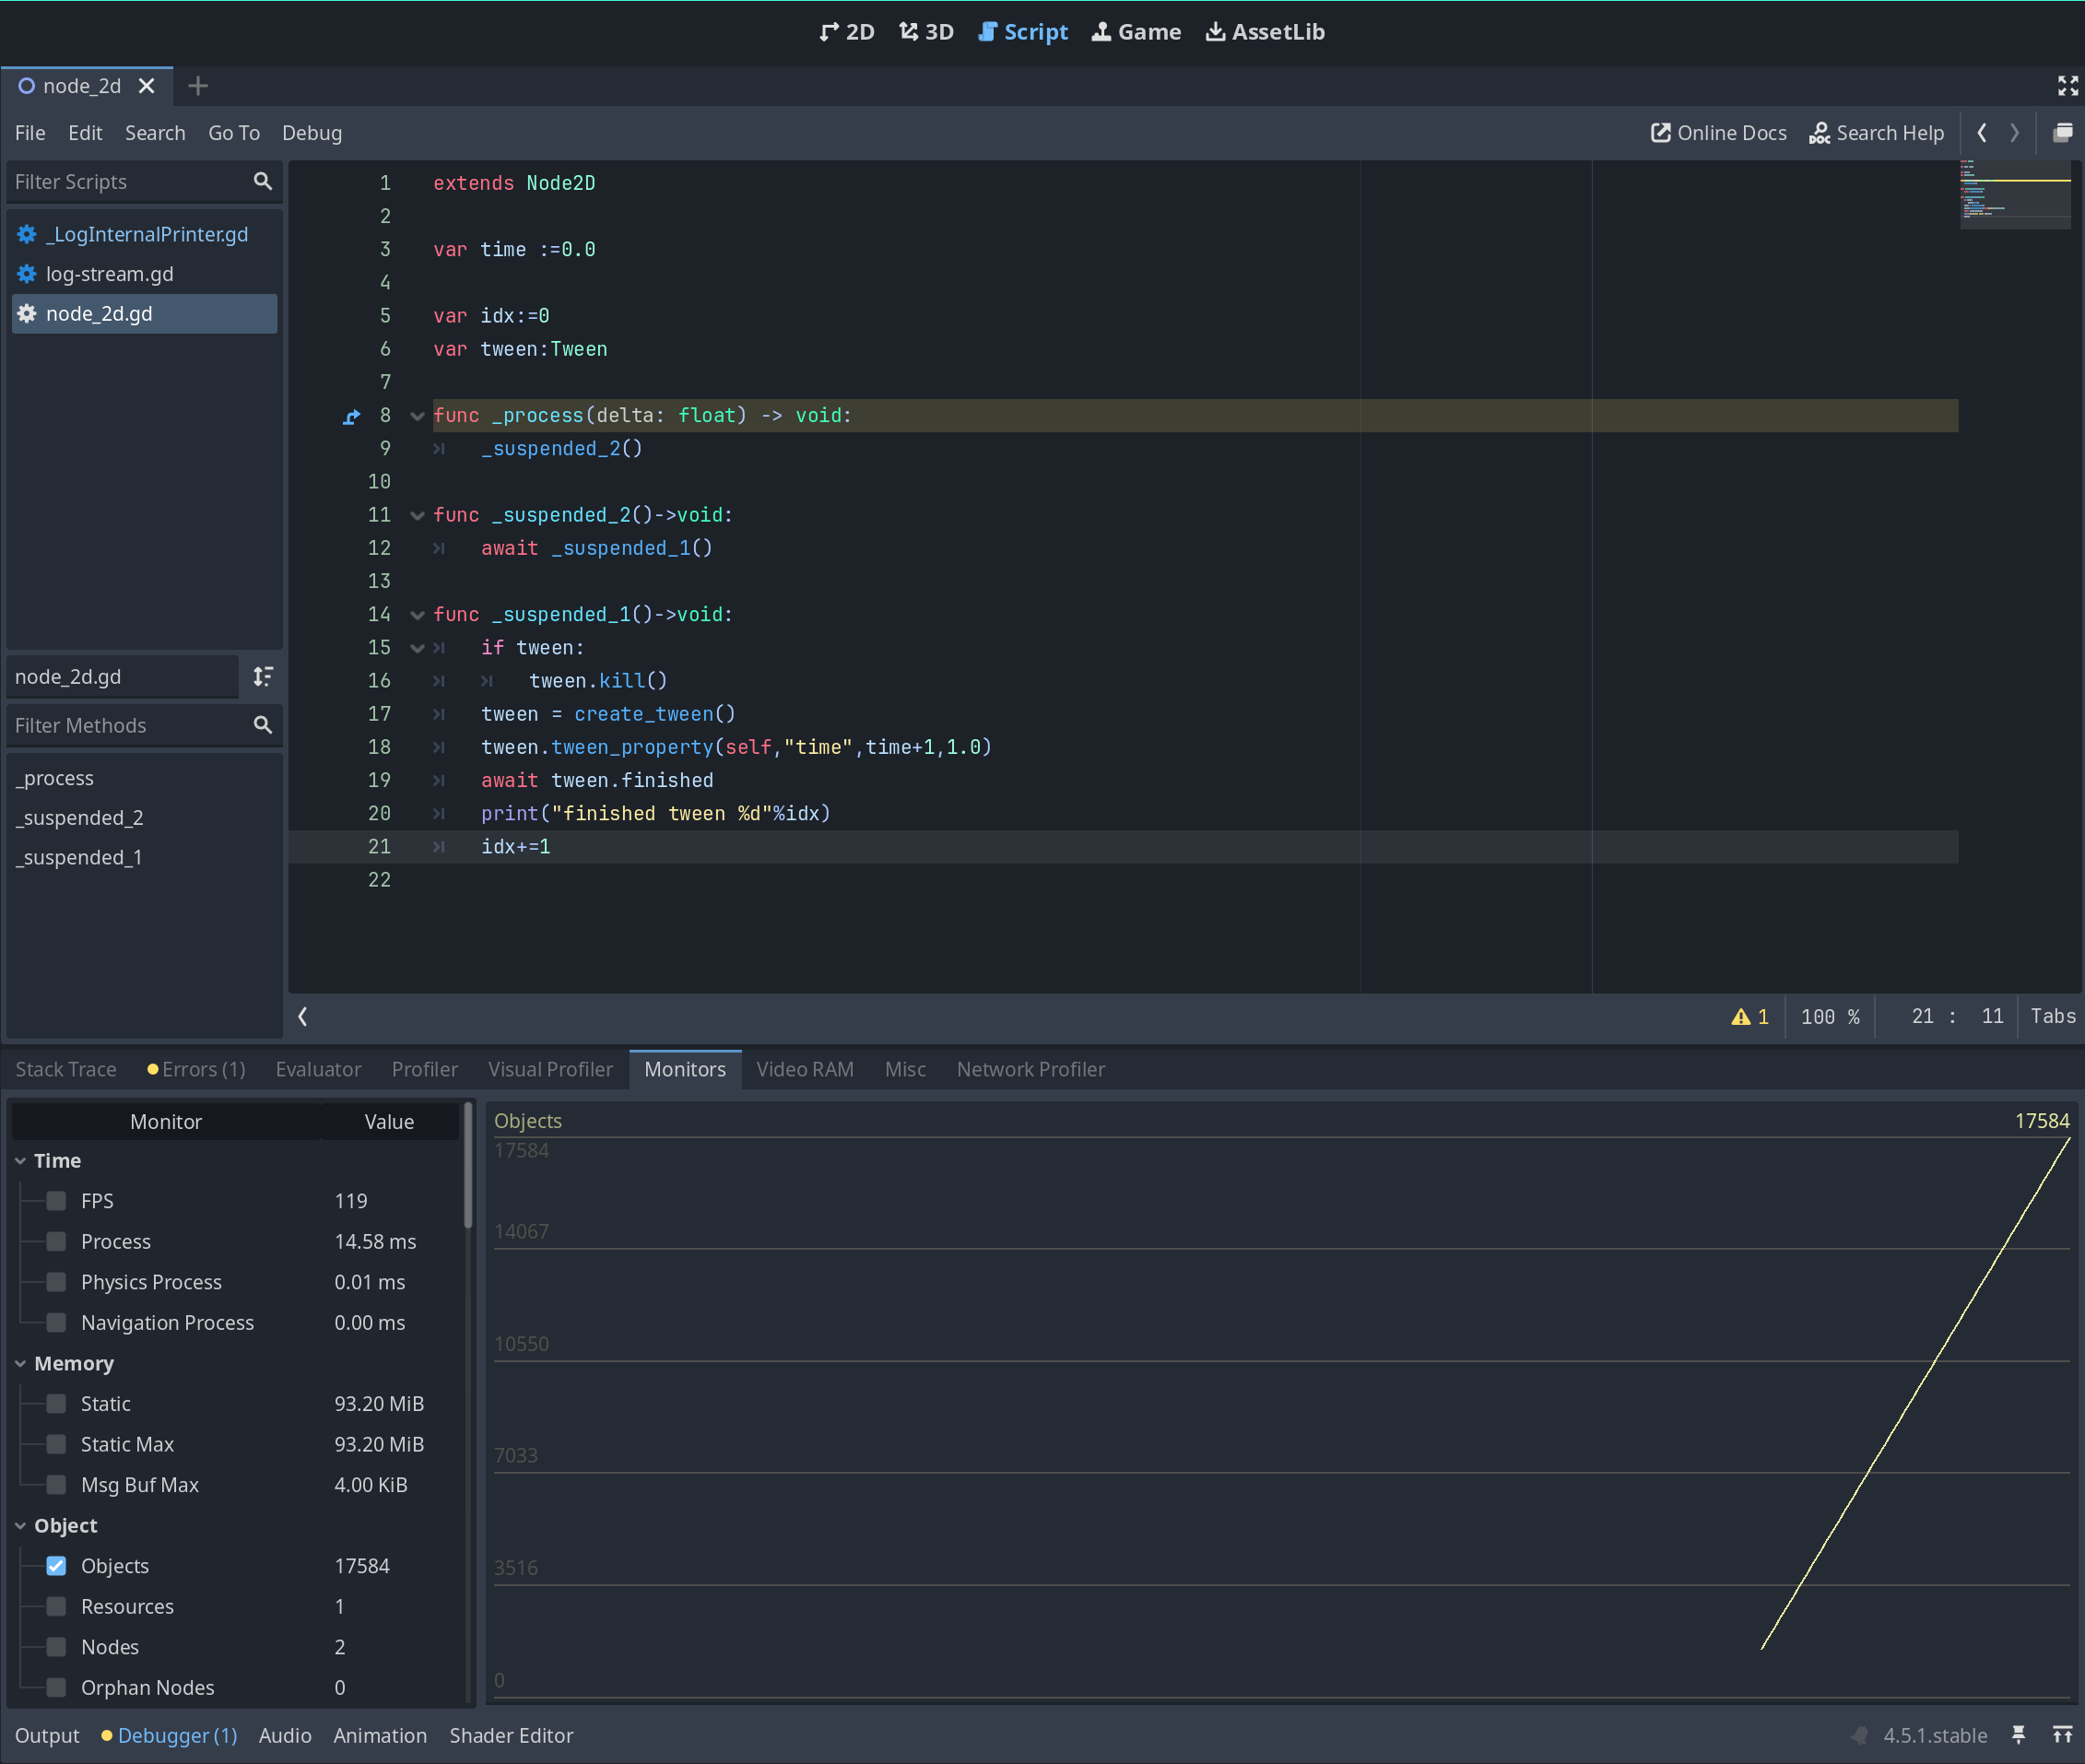The image size is (2085, 1764).
Task: Expand the bottom panel icon
Action: [x=2062, y=1735]
